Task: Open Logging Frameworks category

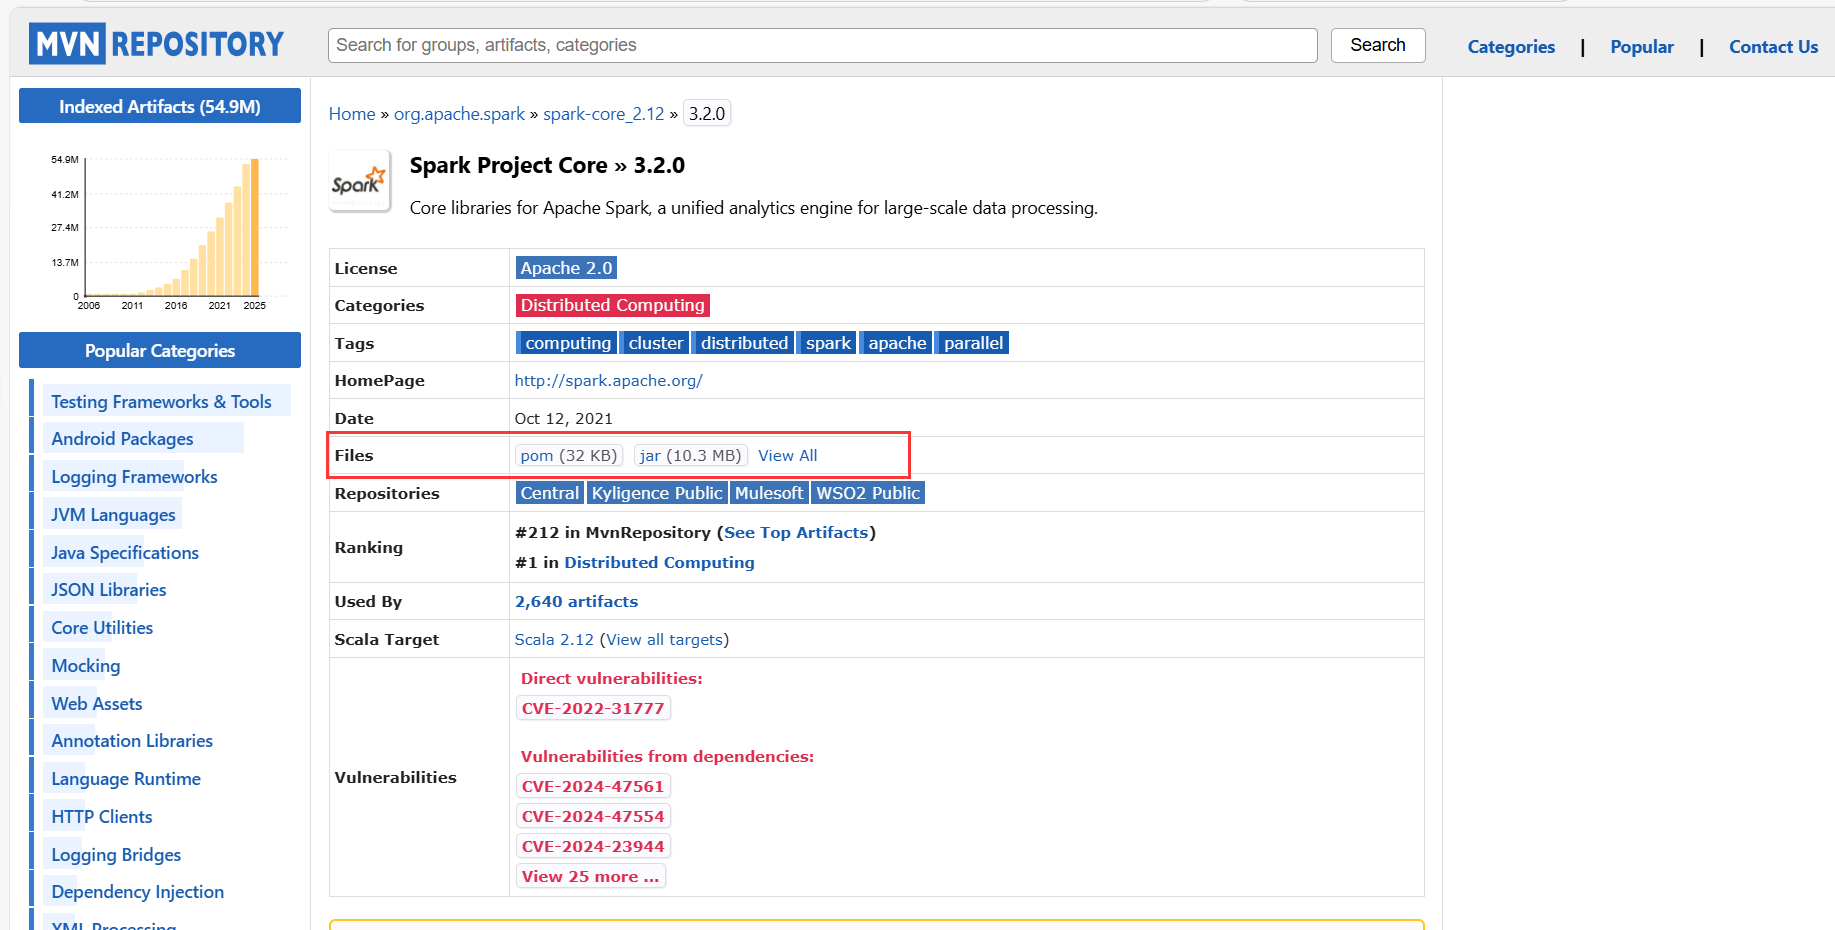Action: [134, 477]
